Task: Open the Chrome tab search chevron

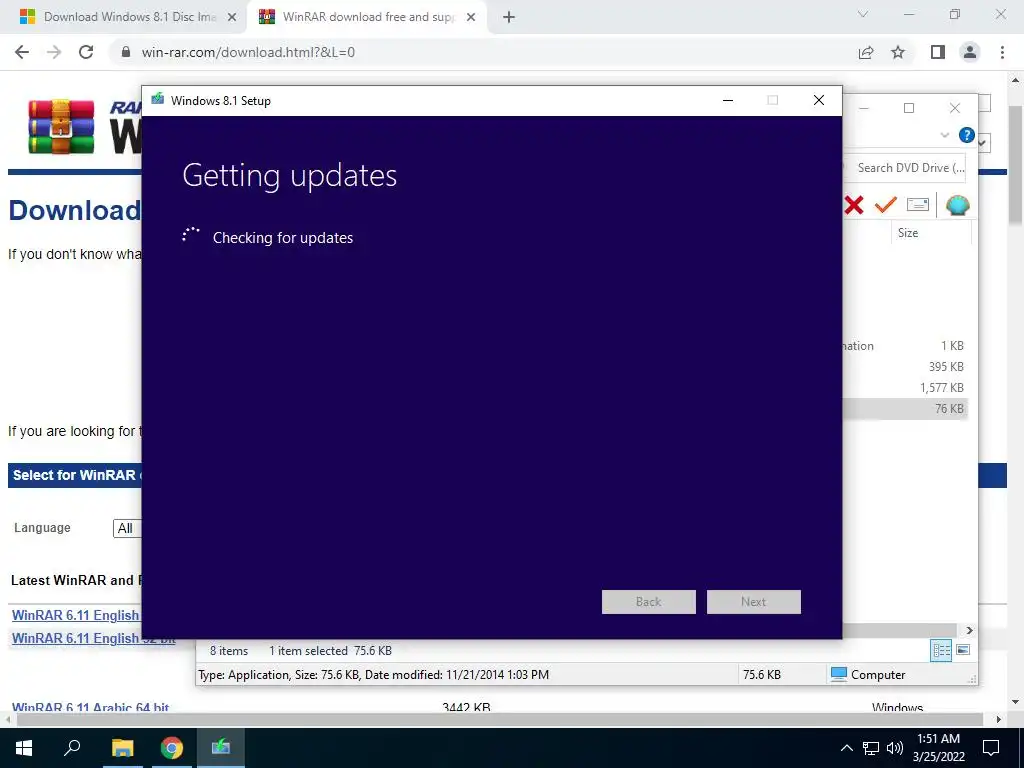Action: click(x=863, y=14)
